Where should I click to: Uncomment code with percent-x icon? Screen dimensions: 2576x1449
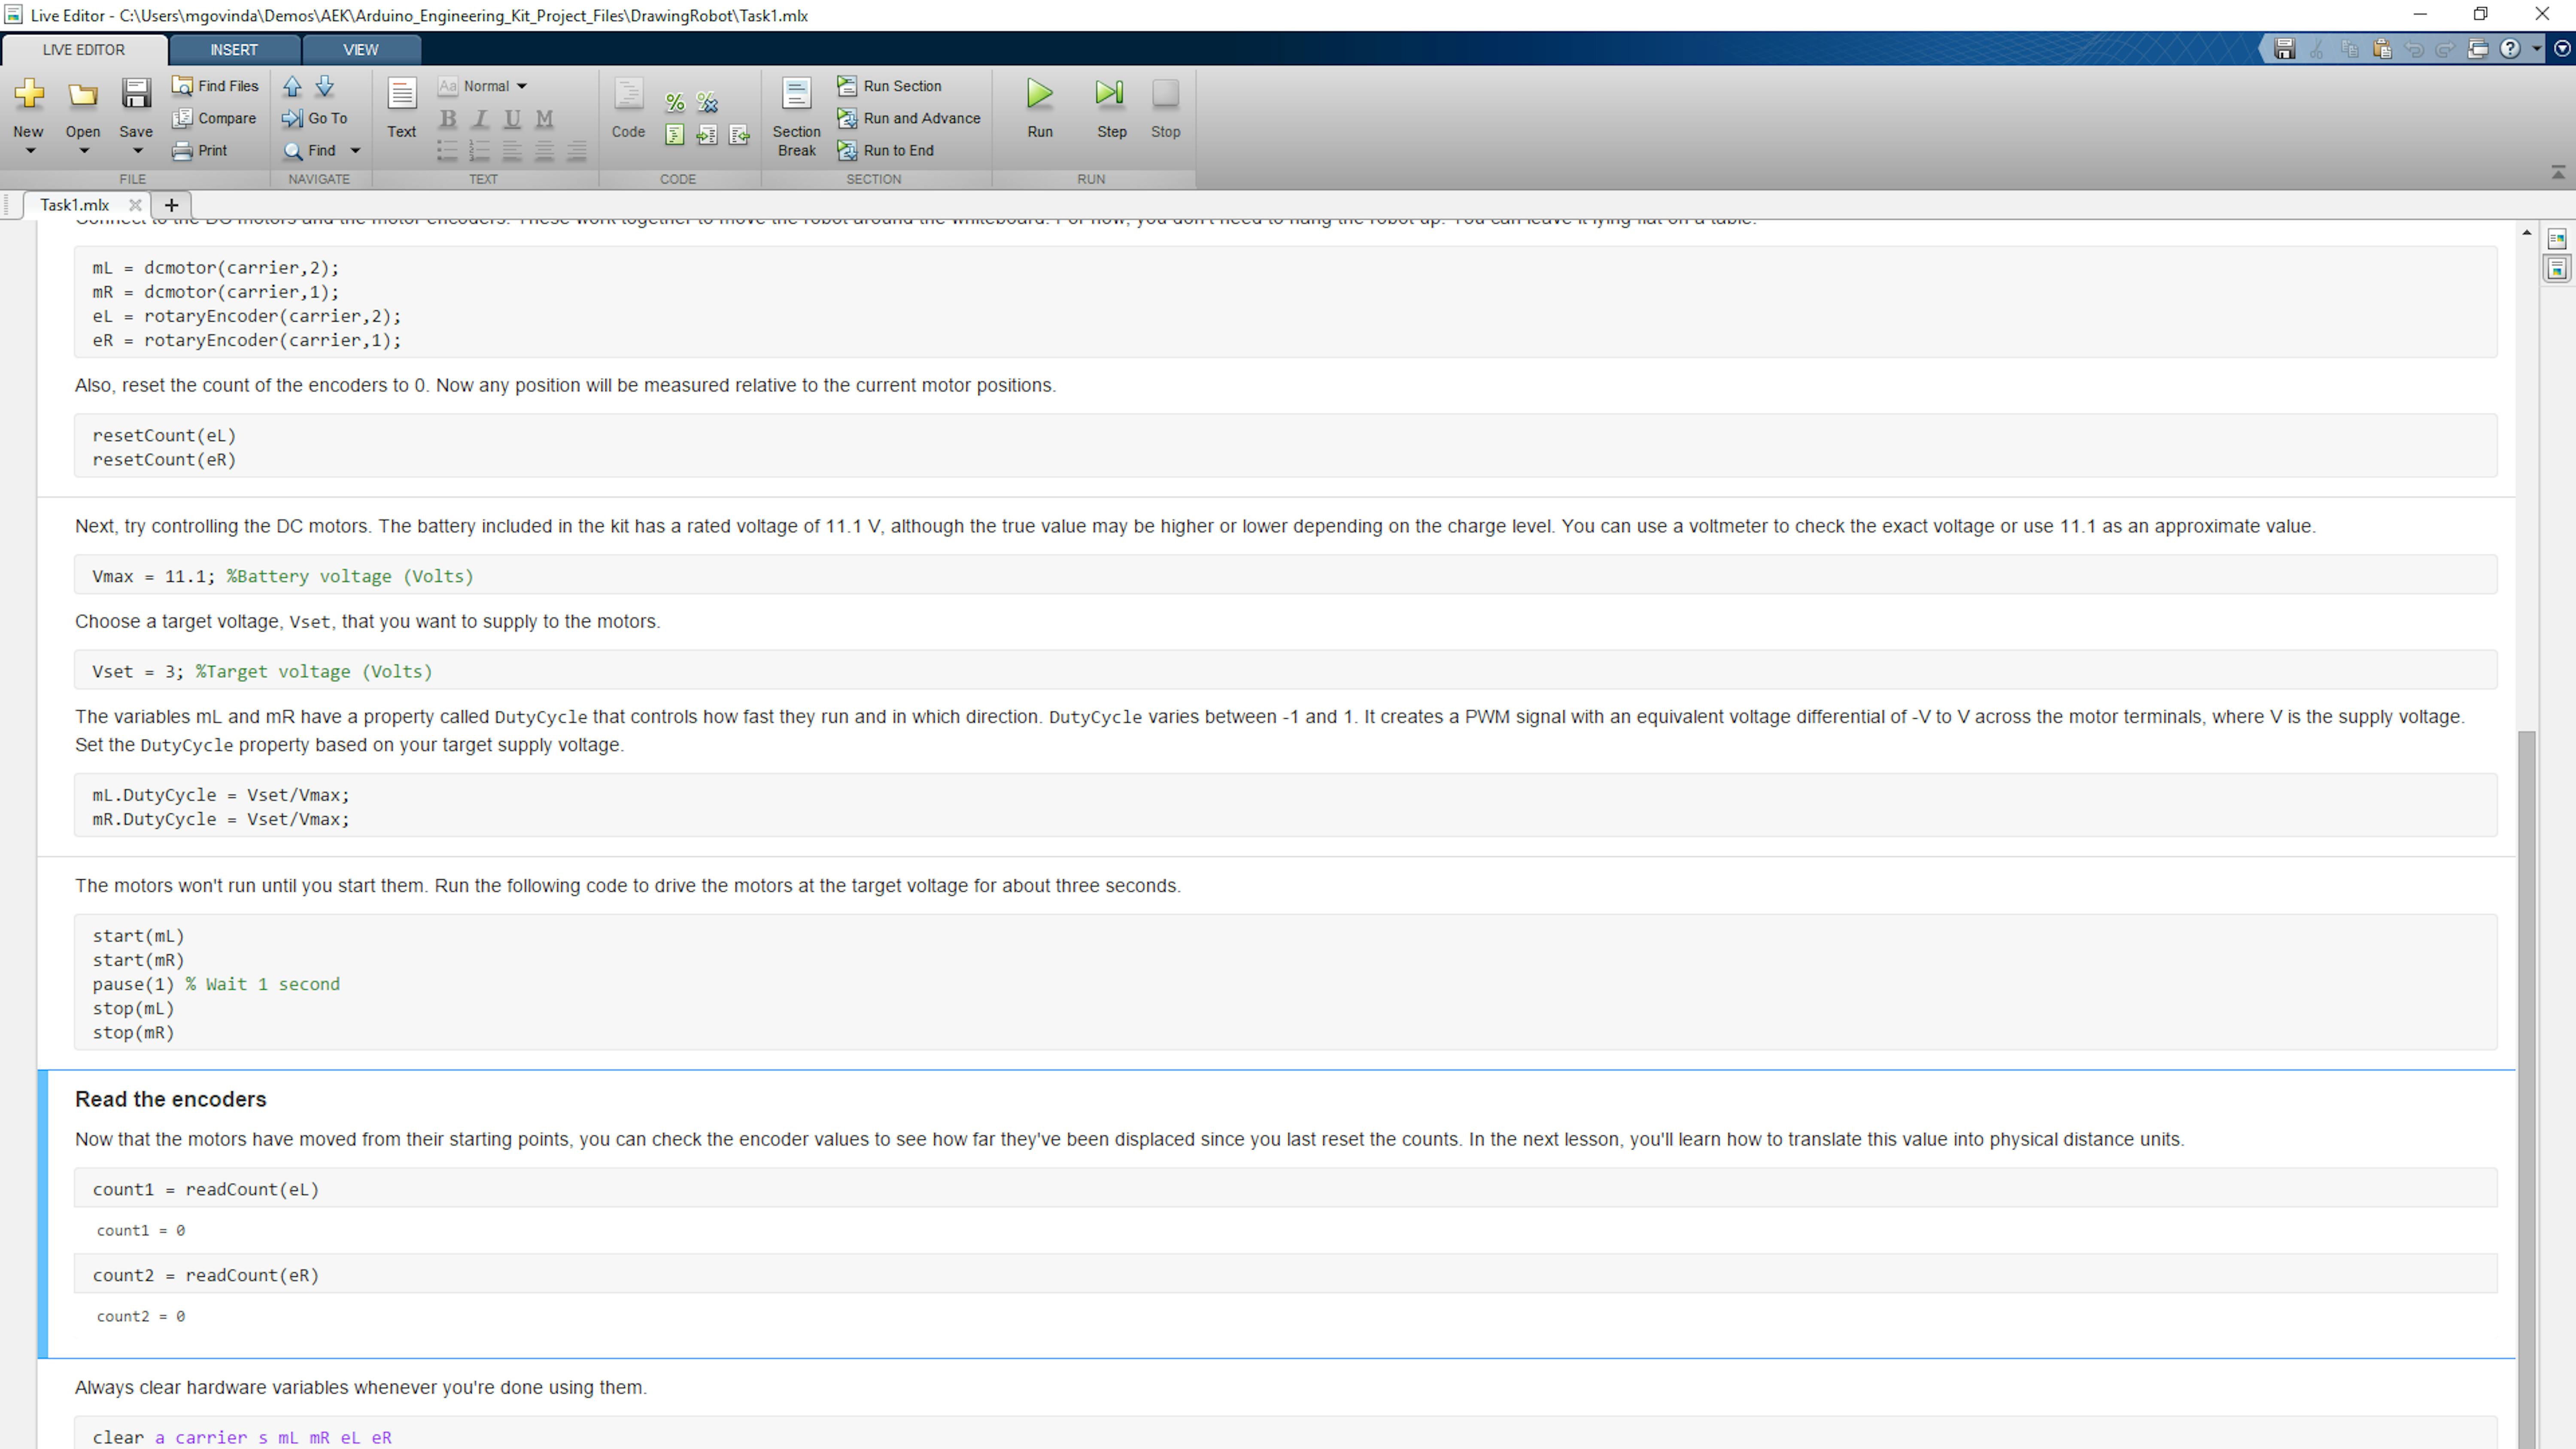click(x=707, y=102)
